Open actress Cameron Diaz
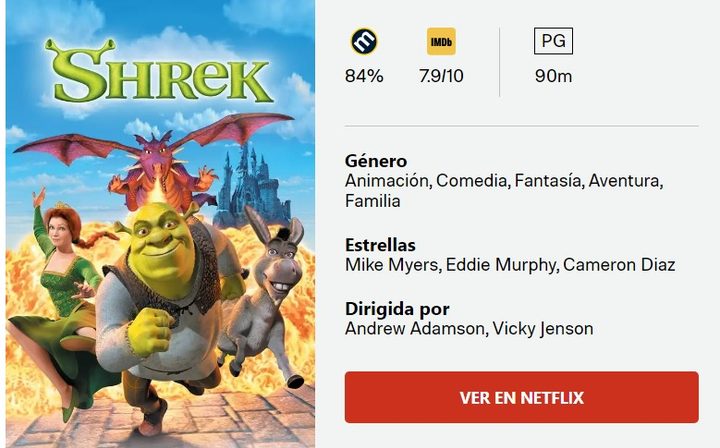Screen dimensions: 720x448 pyautogui.click(x=619, y=265)
